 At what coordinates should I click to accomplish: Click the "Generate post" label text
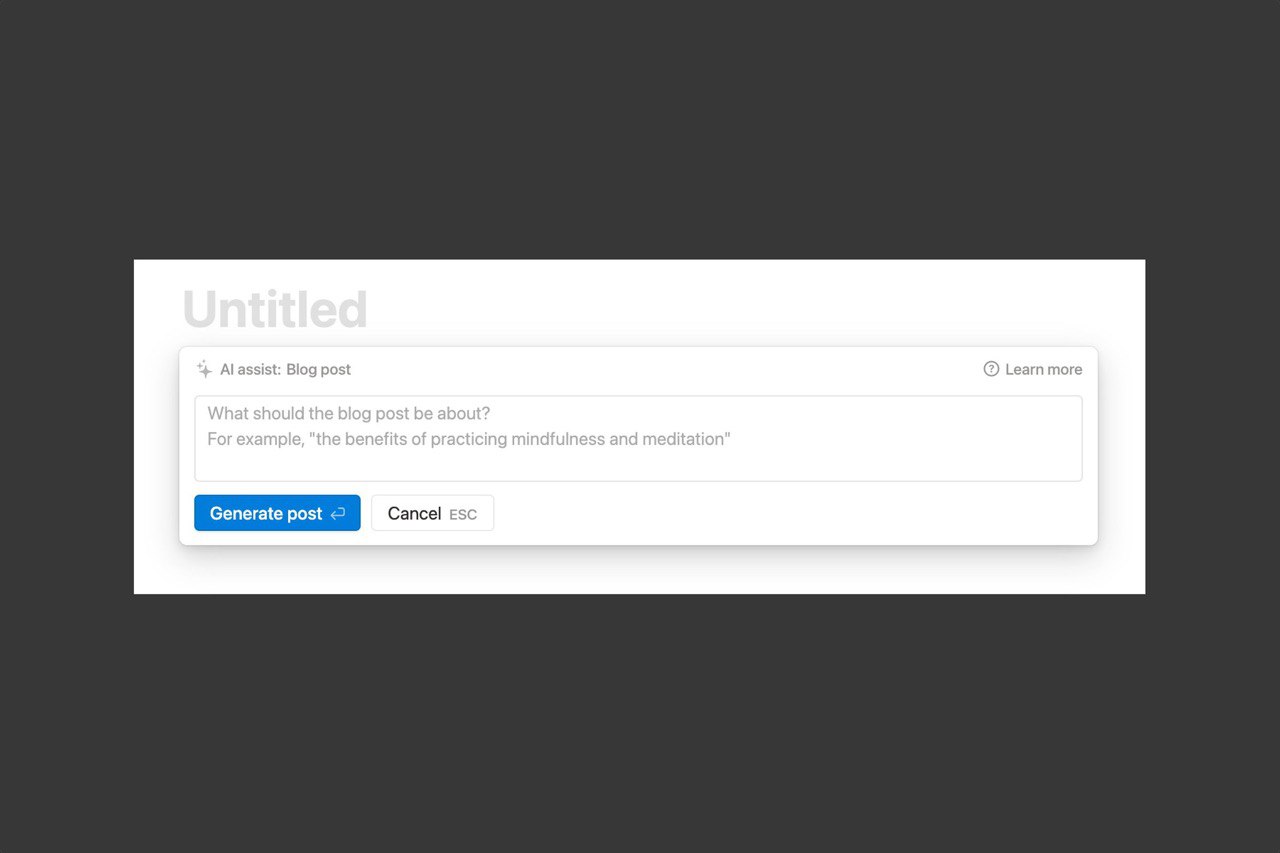(266, 514)
